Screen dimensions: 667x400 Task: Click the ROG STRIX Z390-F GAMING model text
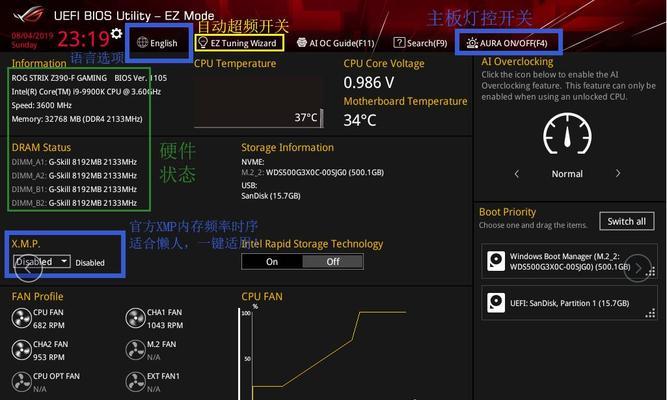pyautogui.click(x=59, y=78)
